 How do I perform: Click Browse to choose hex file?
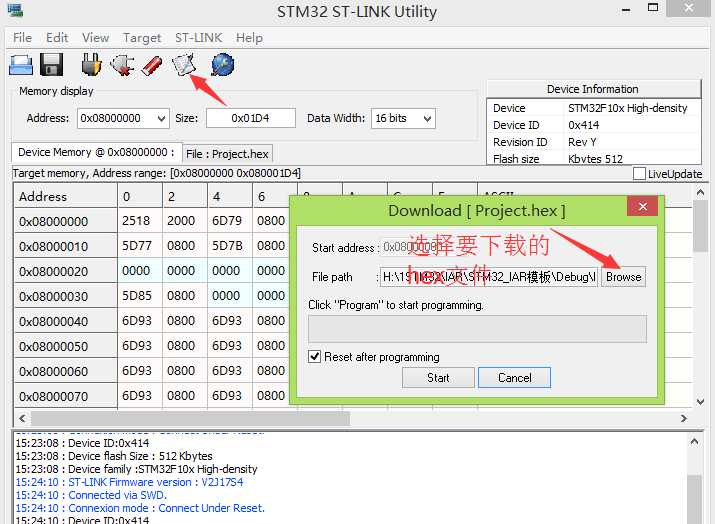623,277
